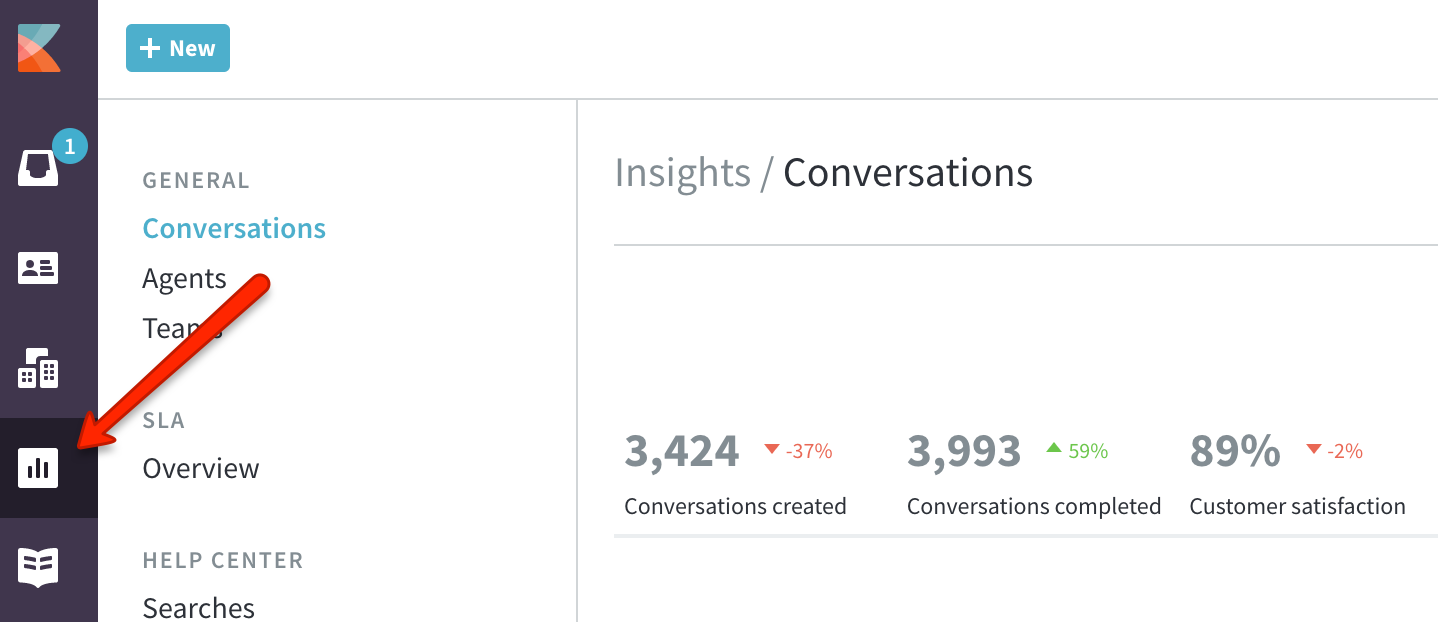Click the New button
Screen dimensions: 1438x622
(x=178, y=48)
